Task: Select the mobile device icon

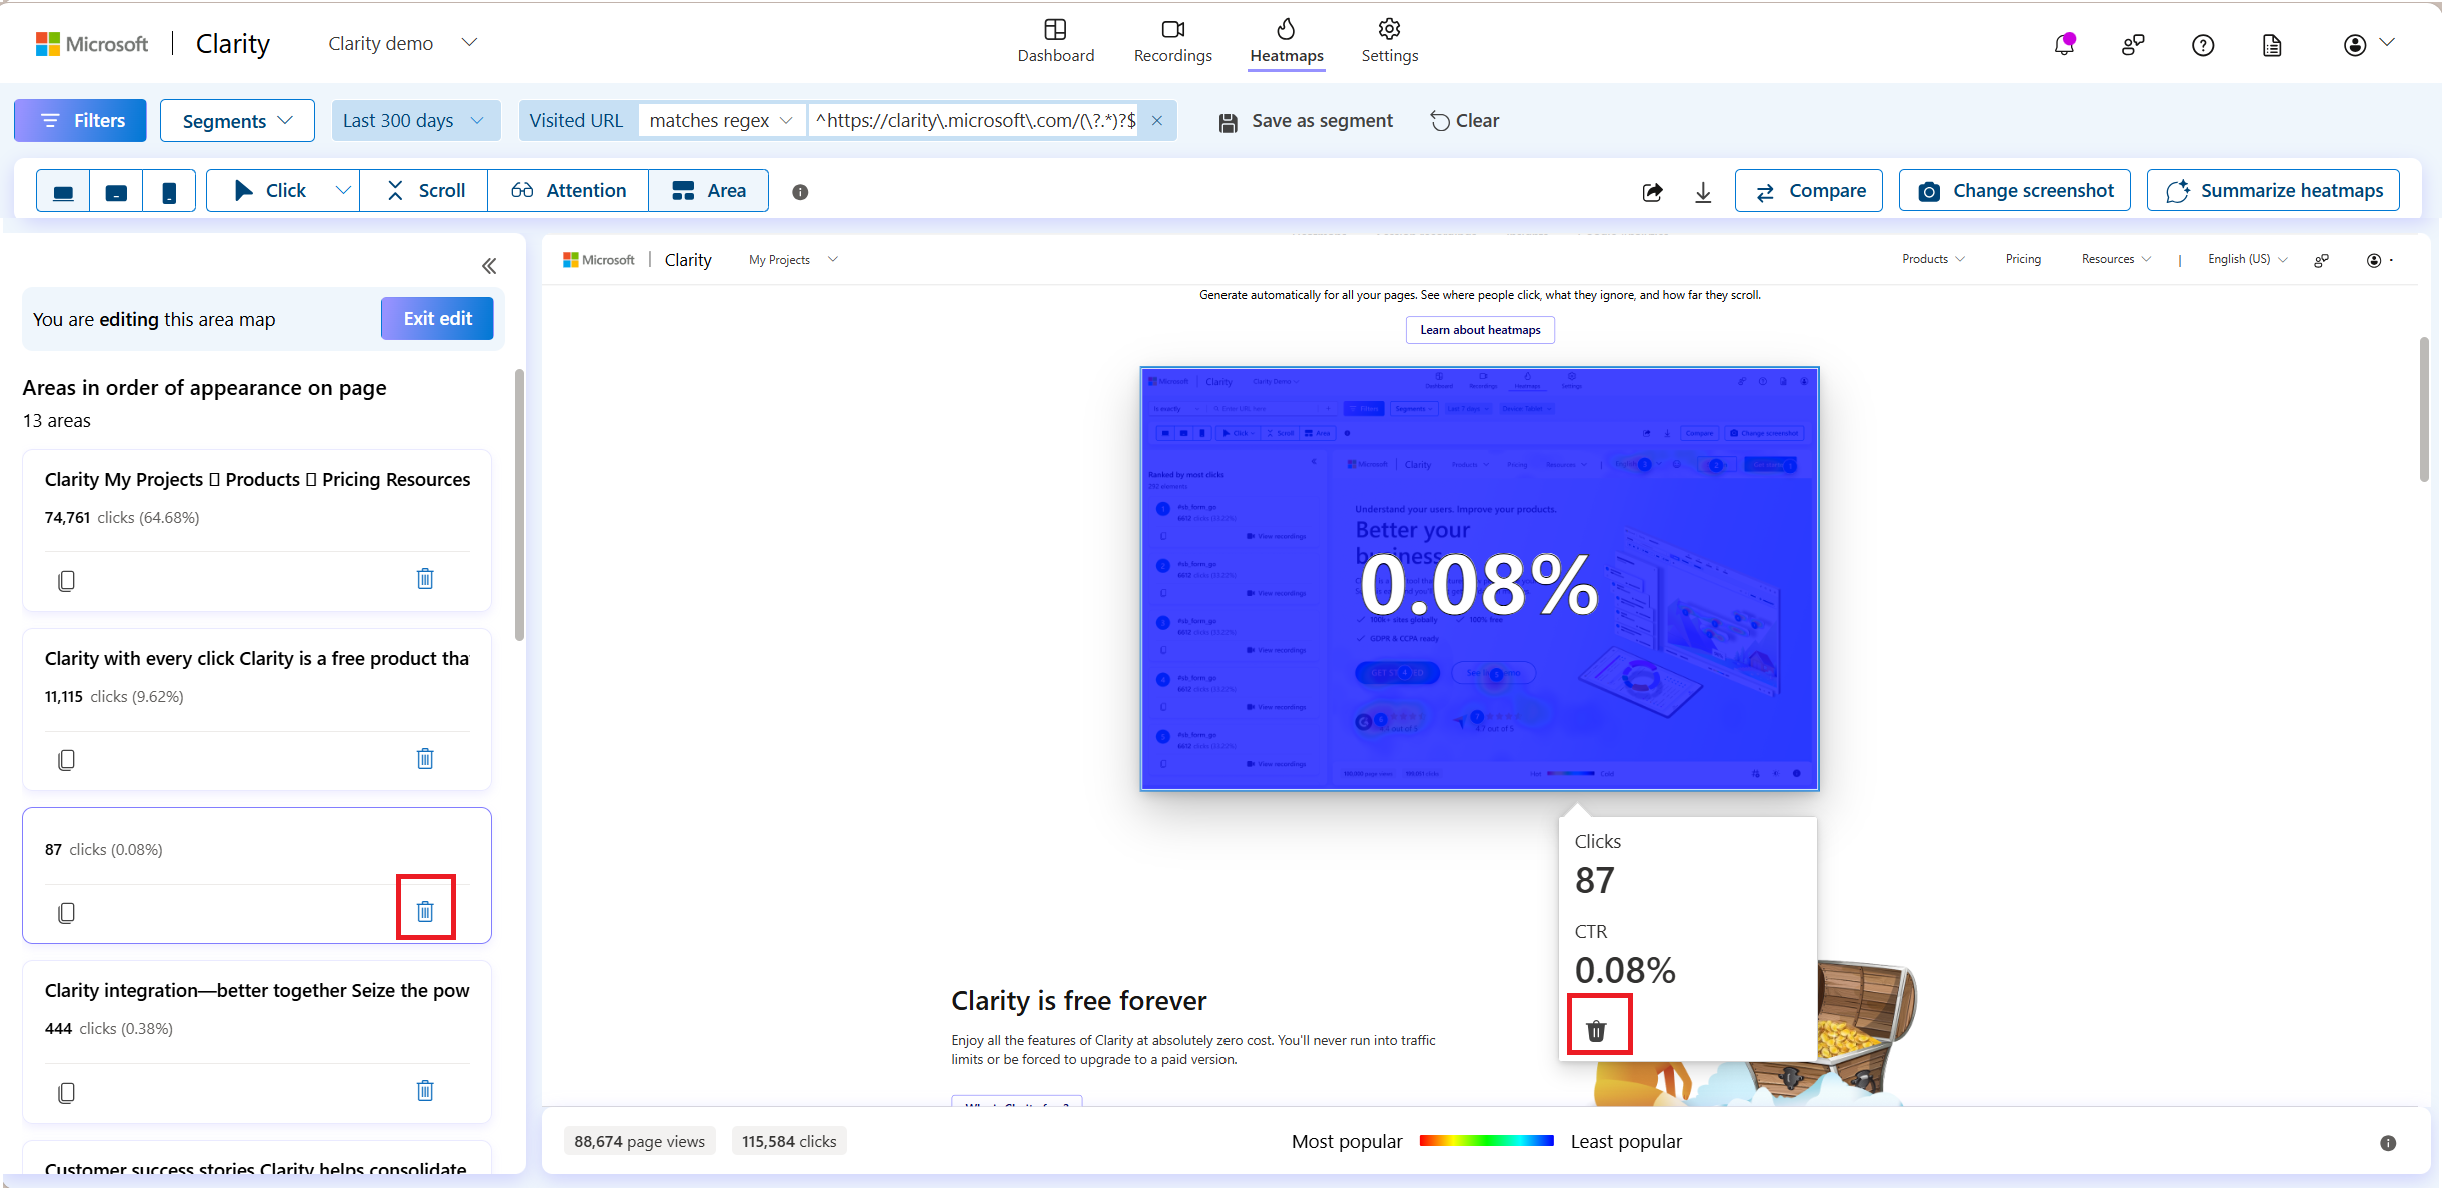Action: (169, 191)
